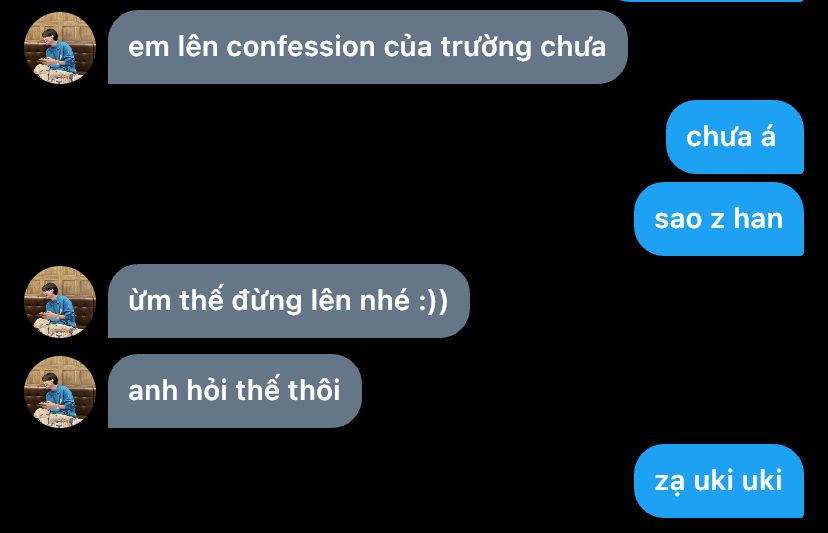Select the received message "anh hỏi thế thôi"
Viewport: 828px width, 533px height.
(x=234, y=391)
